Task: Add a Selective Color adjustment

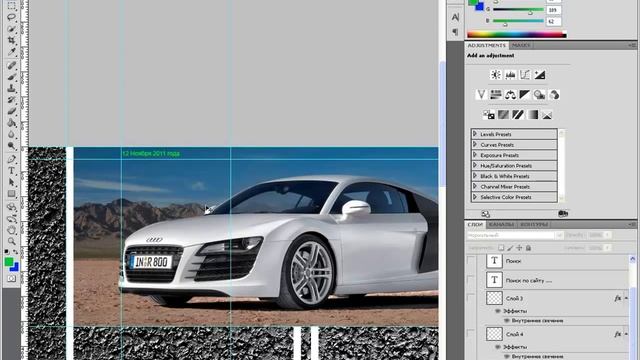Action: tap(547, 115)
